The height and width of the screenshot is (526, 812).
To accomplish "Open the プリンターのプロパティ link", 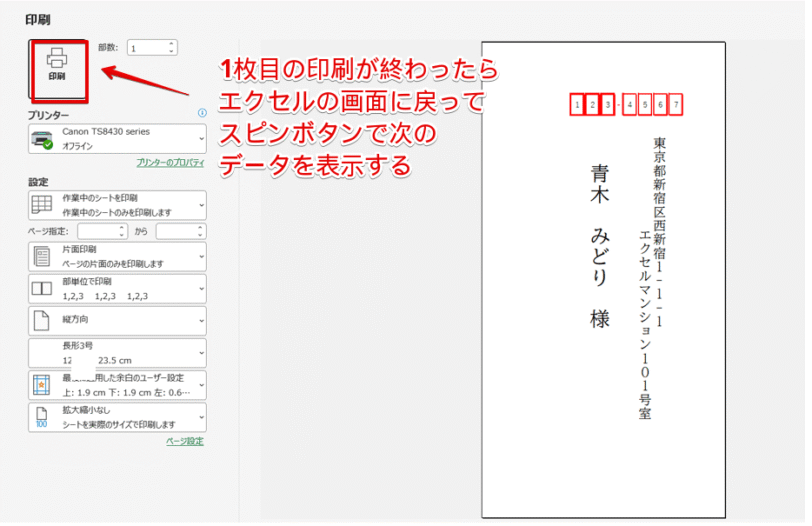I will 170,163.
